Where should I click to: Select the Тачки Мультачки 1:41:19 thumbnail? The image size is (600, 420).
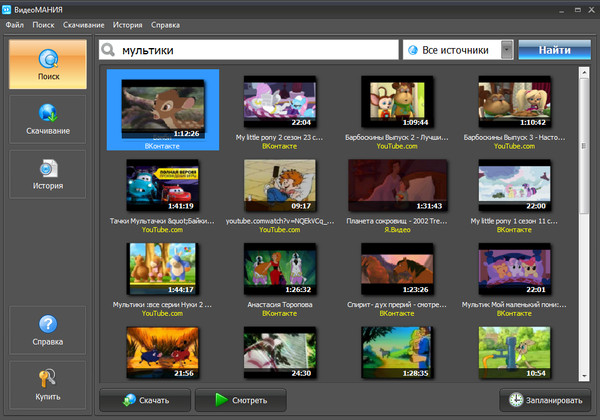coord(162,185)
